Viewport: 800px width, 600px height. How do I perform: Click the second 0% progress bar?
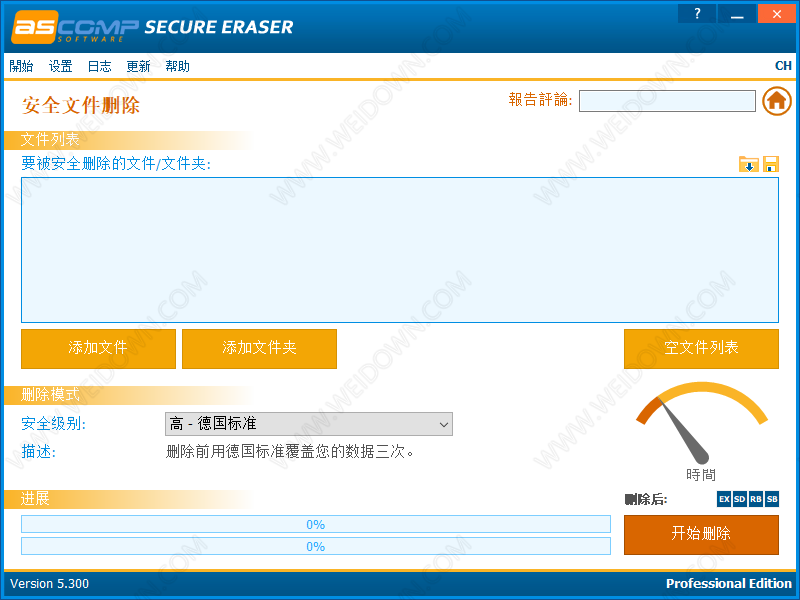point(316,546)
